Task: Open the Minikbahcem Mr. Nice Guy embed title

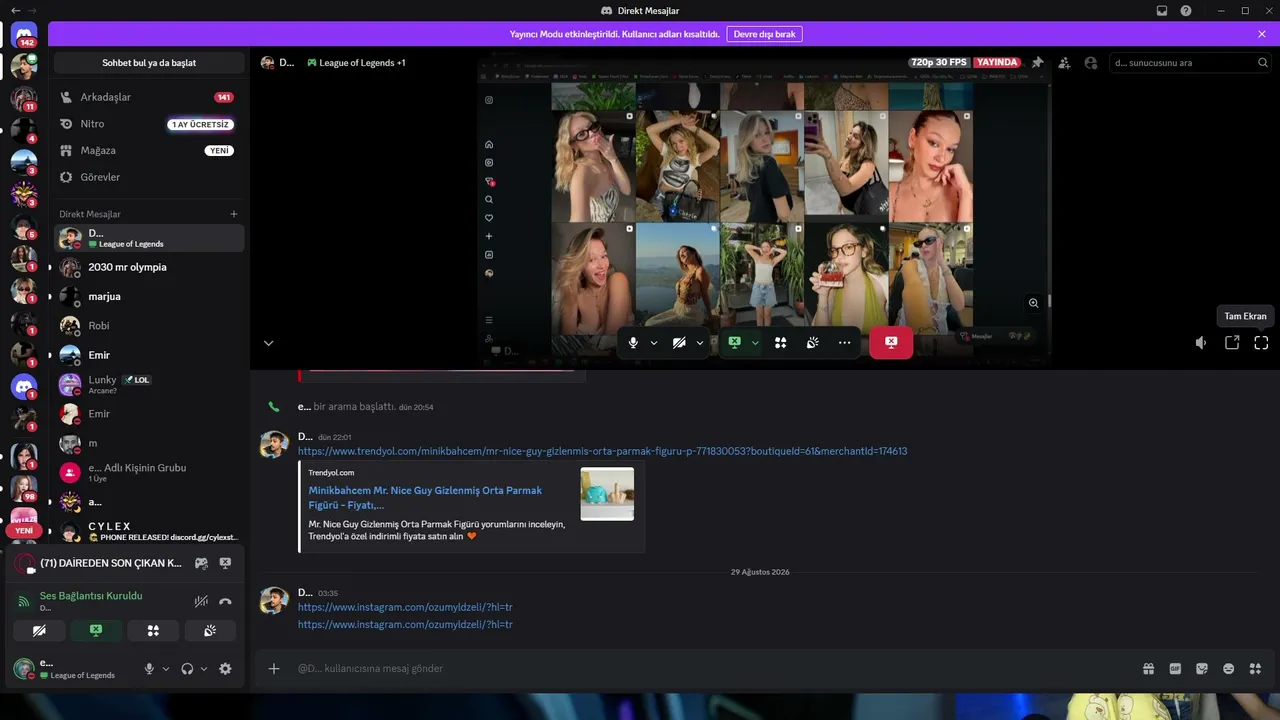Action: tap(425, 498)
